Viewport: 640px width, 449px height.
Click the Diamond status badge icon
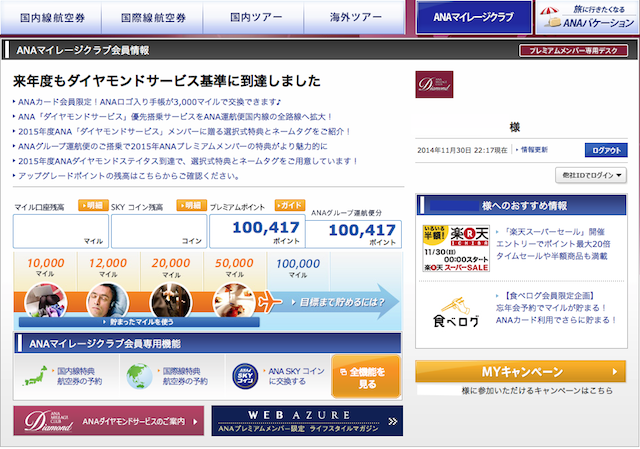[x=434, y=84]
